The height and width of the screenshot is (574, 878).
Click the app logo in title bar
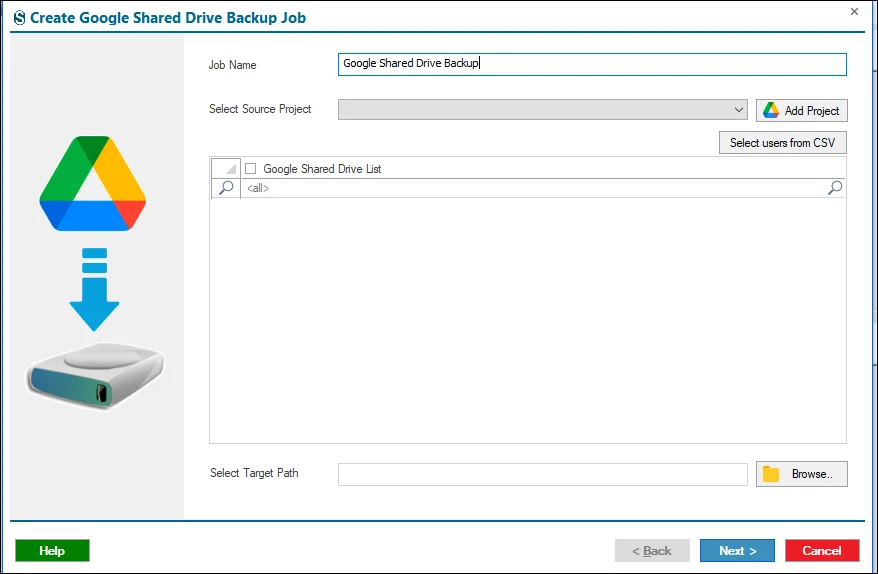(20, 18)
